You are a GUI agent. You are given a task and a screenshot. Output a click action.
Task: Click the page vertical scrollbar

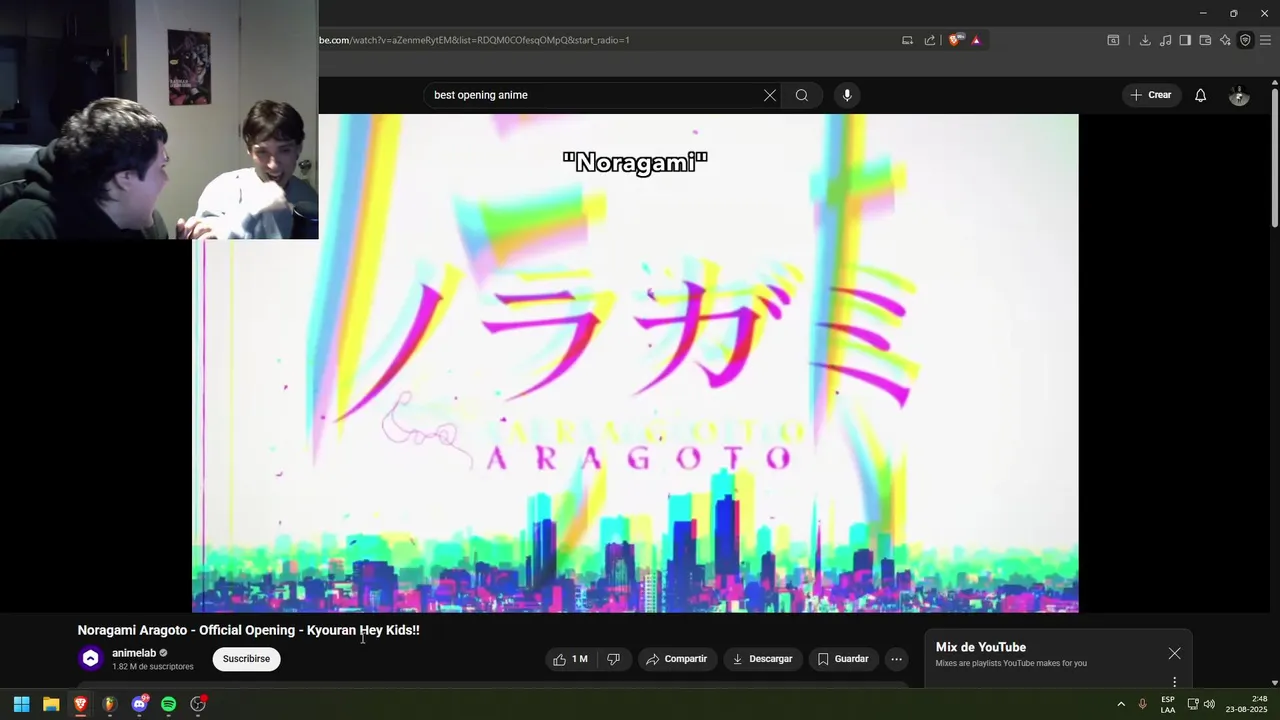click(x=1274, y=158)
